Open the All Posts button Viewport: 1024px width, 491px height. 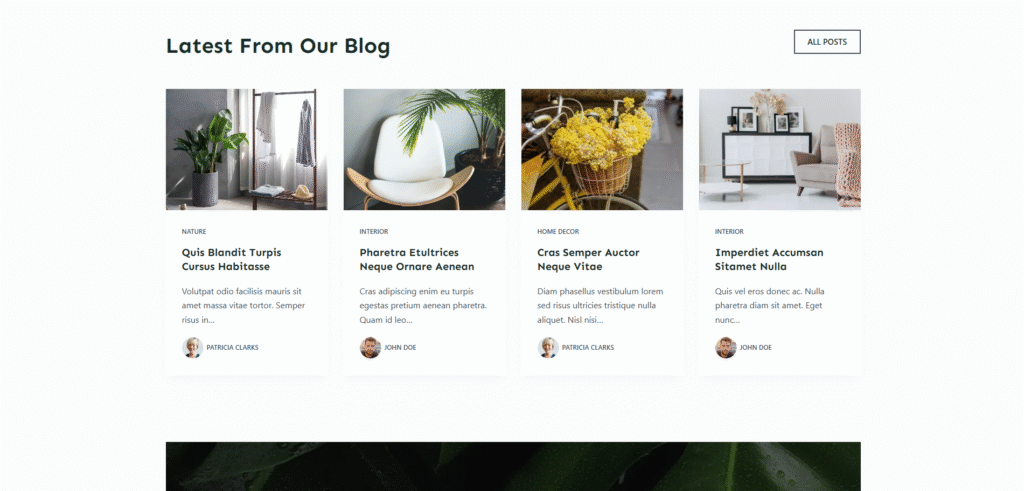[827, 42]
